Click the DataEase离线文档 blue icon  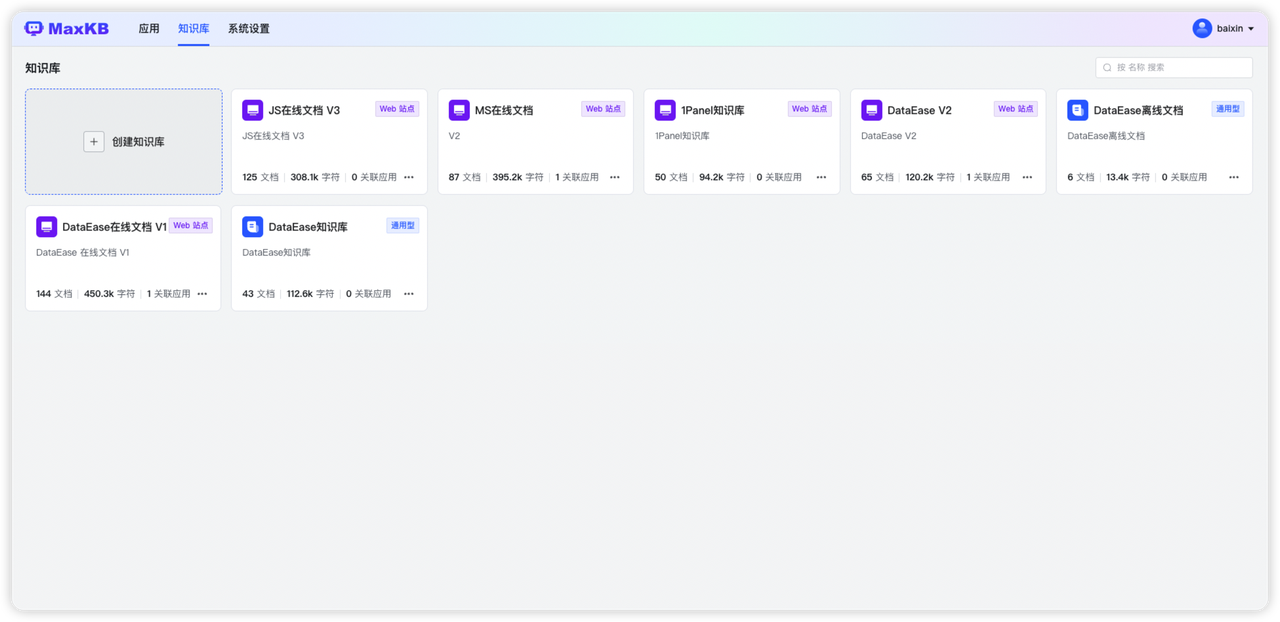coord(1077,108)
